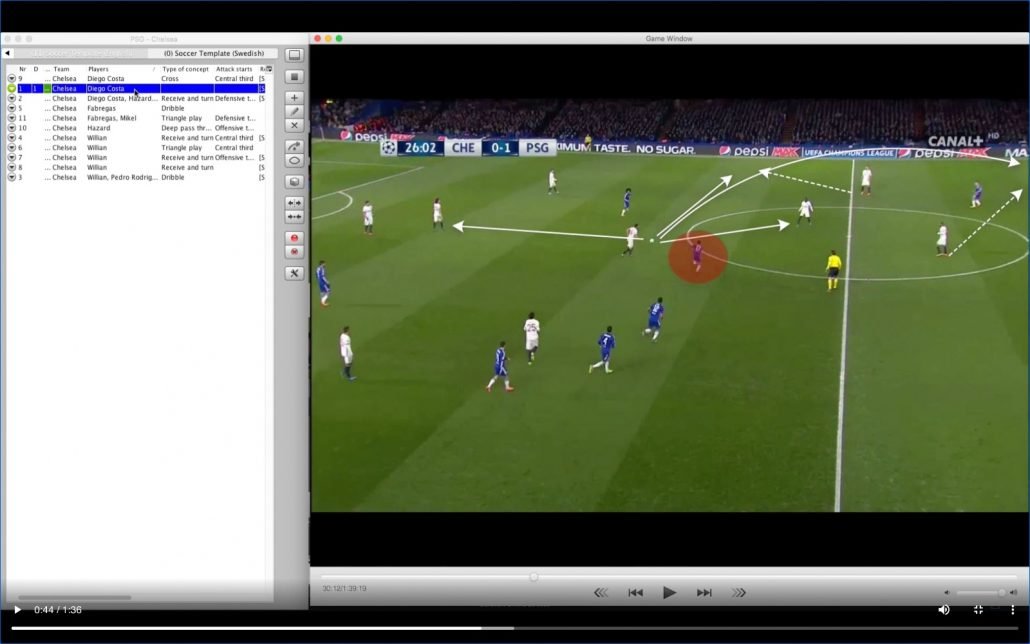The image size is (1030, 644).
Task: Expand row 6 Willian Triangle play
Action: click(x=11, y=147)
